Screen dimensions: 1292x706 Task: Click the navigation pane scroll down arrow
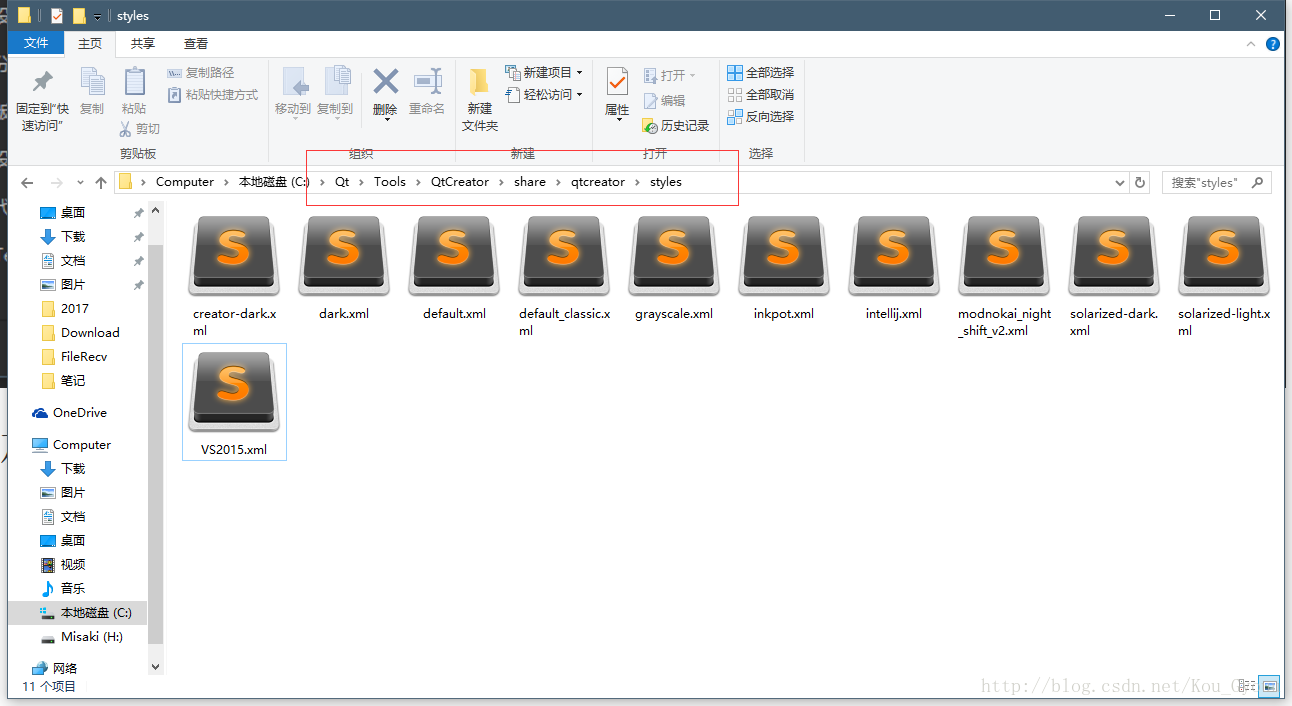click(155, 666)
